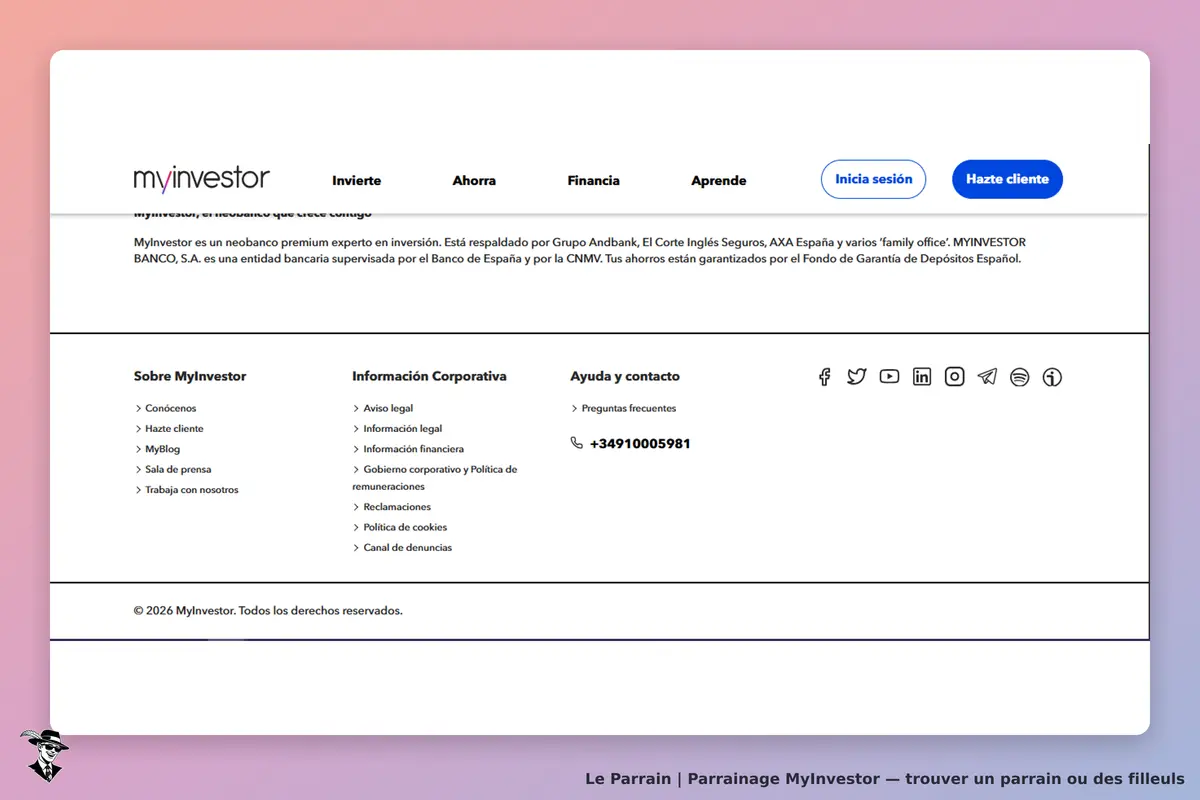Image resolution: width=1200 pixels, height=800 pixels.
Task: Click the paragraph about neobanco premium
Action: tap(580, 250)
